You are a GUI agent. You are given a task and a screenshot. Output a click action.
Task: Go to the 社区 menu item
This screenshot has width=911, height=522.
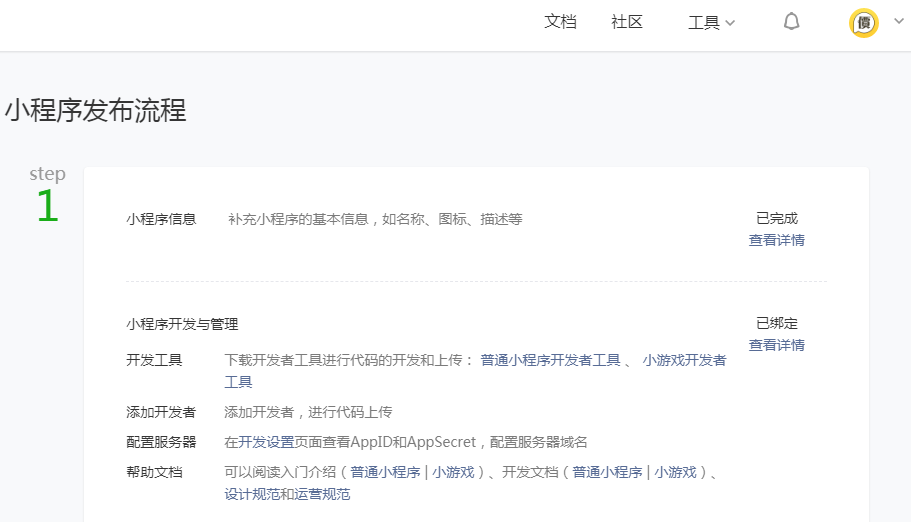click(x=627, y=22)
